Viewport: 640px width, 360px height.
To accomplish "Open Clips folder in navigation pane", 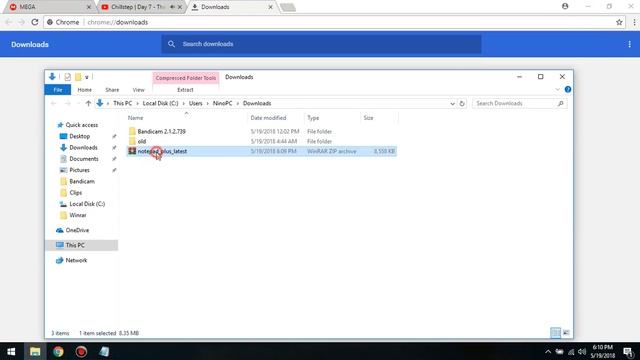I will (x=76, y=193).
